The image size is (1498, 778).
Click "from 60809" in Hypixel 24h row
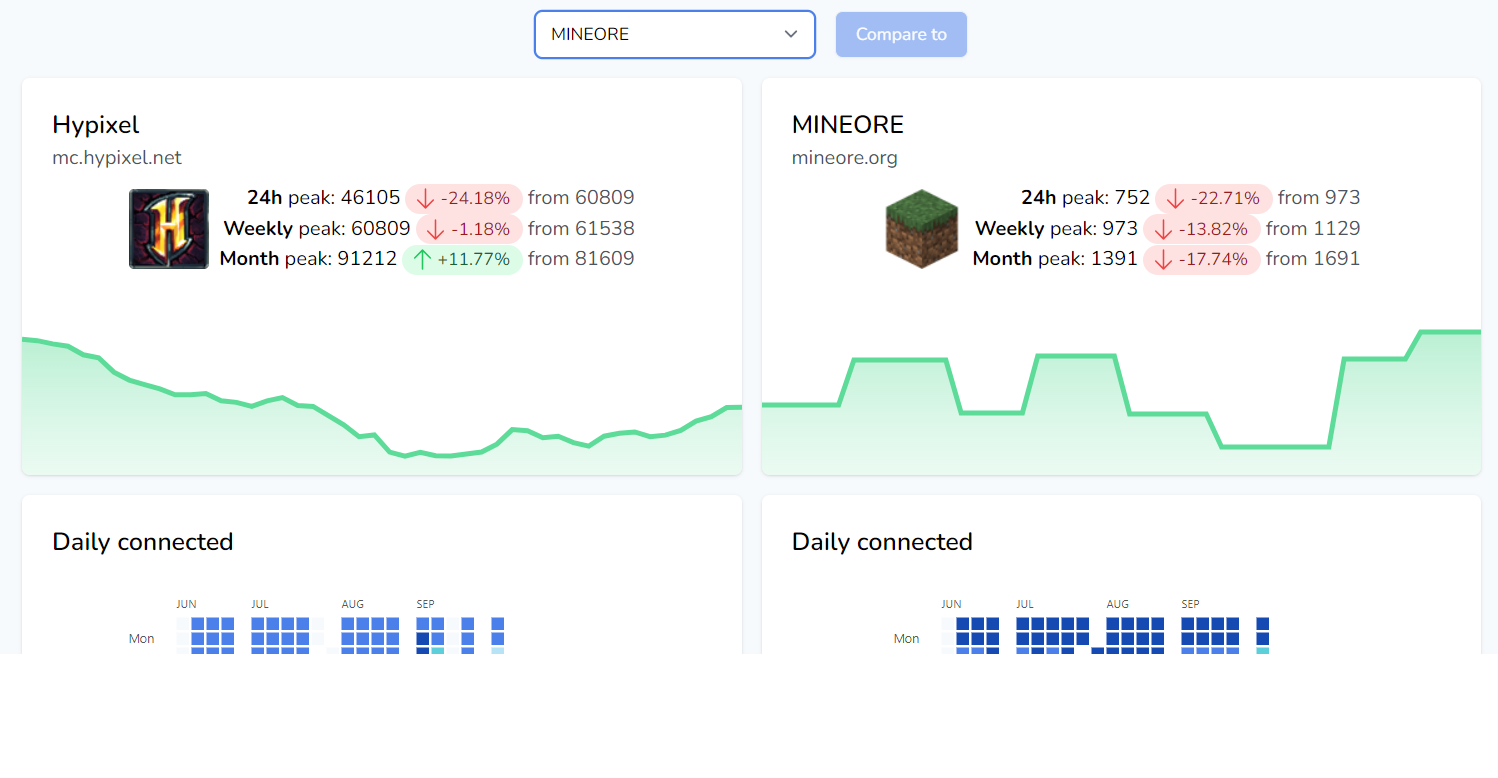[x=581, y=198]
